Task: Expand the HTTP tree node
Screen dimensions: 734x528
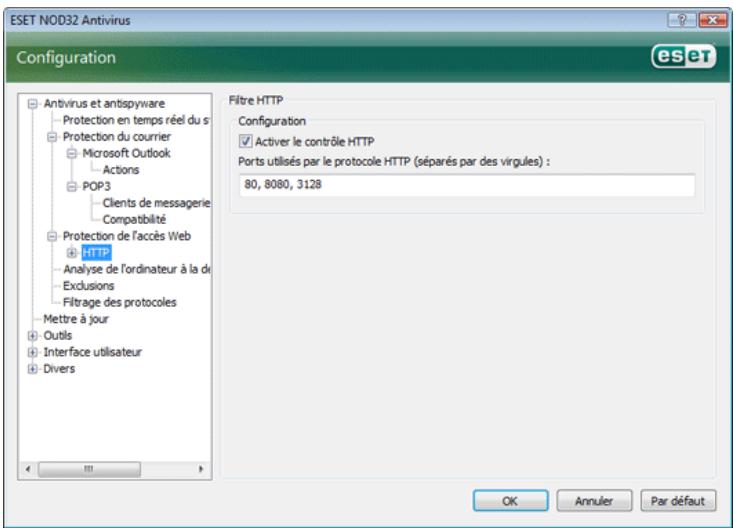Action: pos(71,253)
